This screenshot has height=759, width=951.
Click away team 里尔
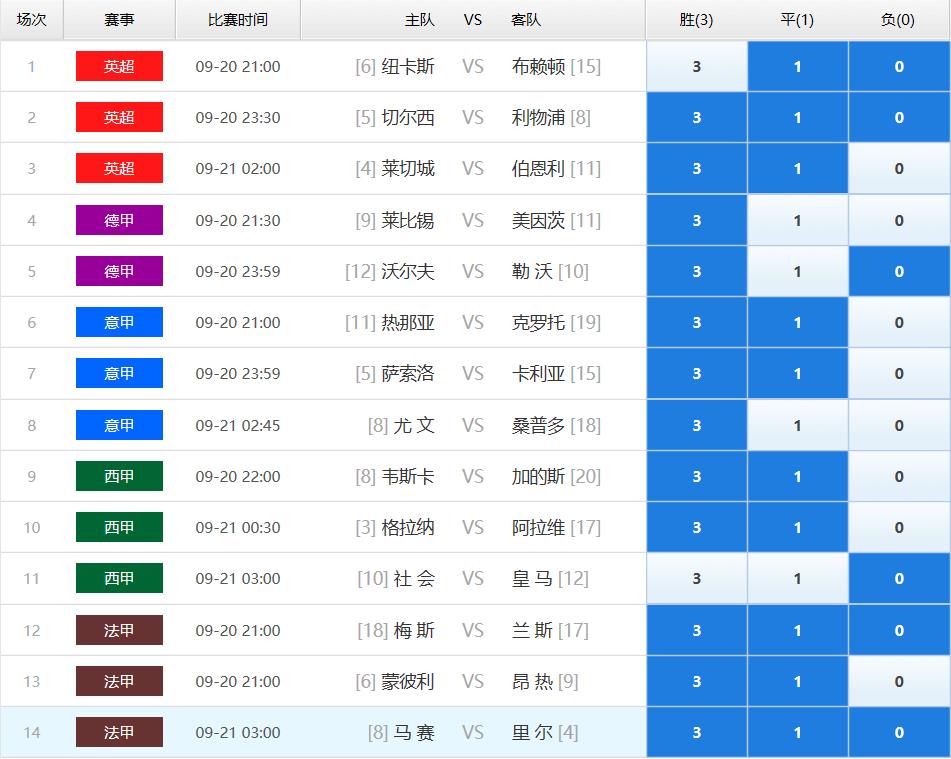coord(533,732)
